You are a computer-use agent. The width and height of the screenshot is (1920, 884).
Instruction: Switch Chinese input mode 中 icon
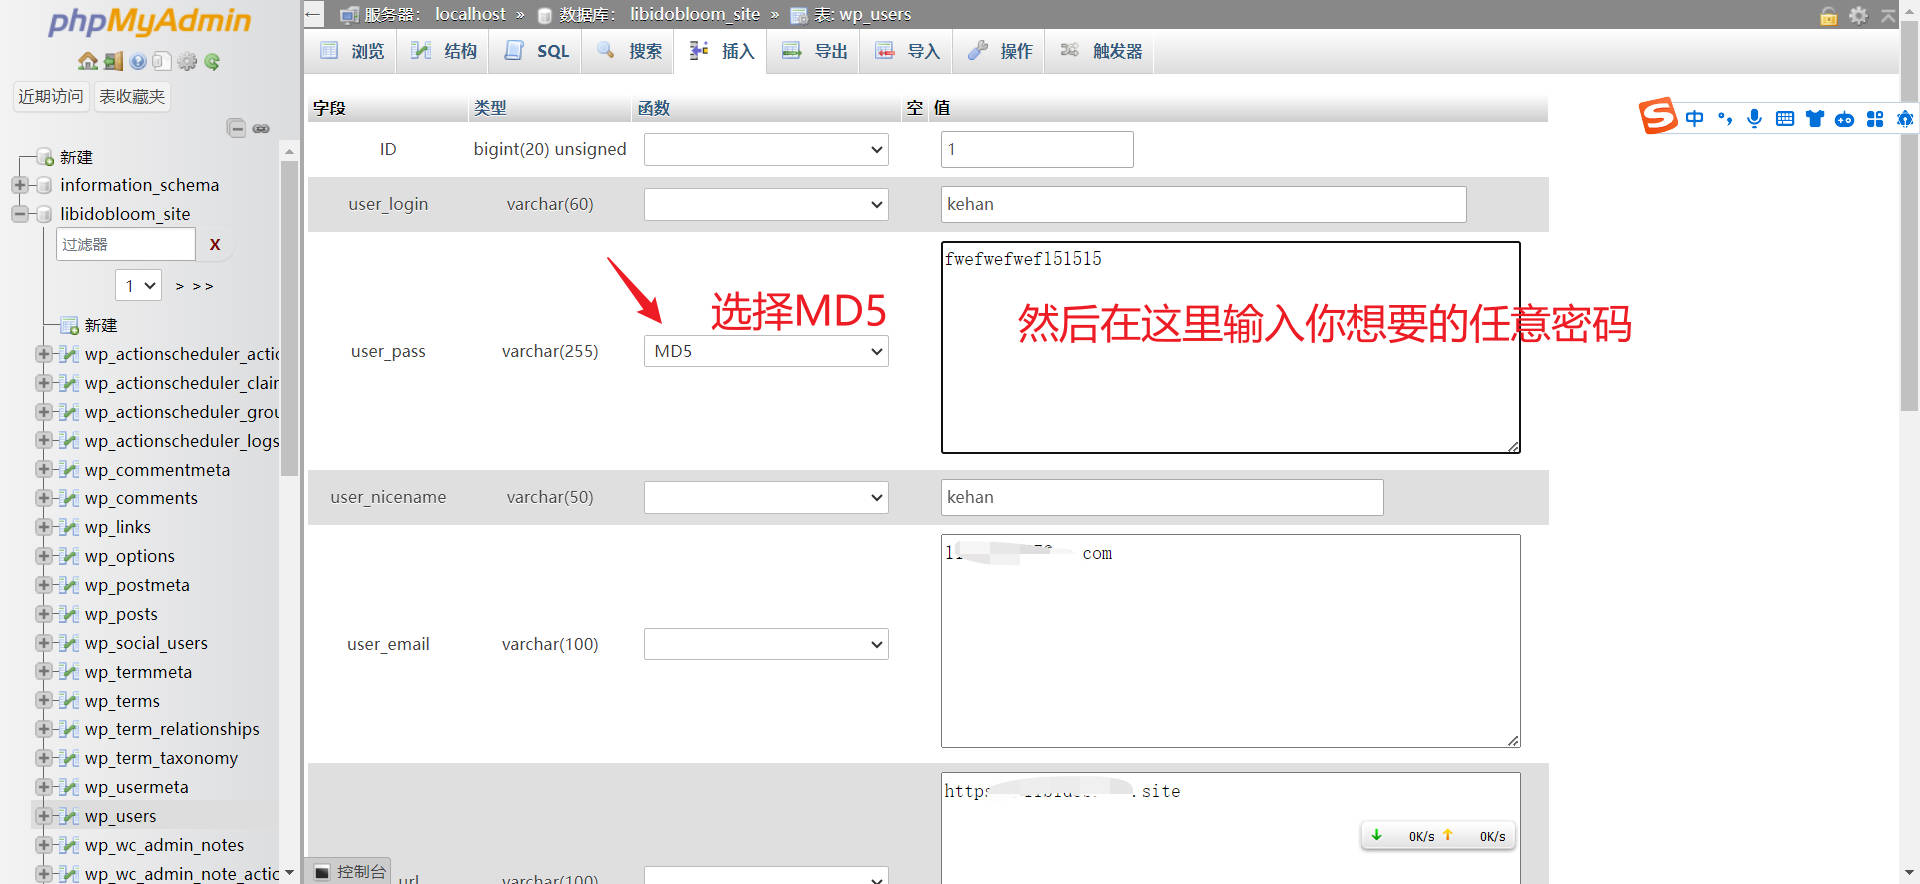tap(1694, 119)
